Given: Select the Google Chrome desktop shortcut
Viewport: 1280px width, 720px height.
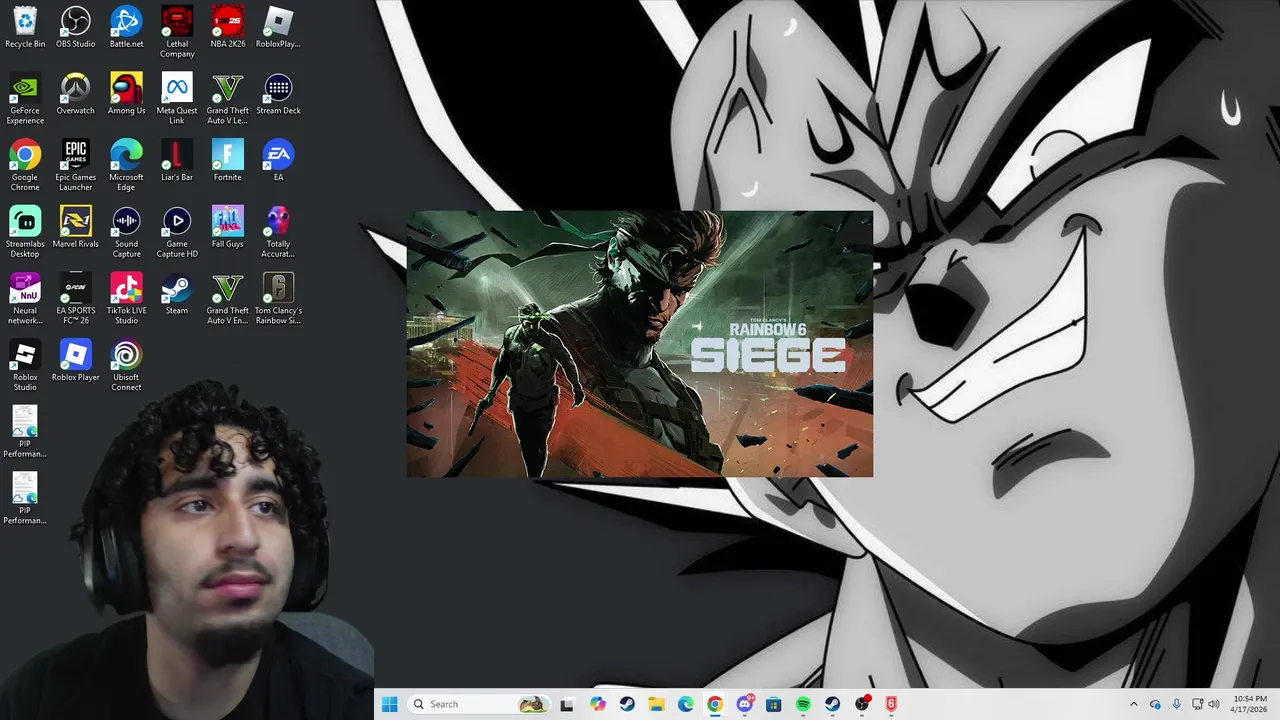Looking at the screenshot, I should pos(25,165).
